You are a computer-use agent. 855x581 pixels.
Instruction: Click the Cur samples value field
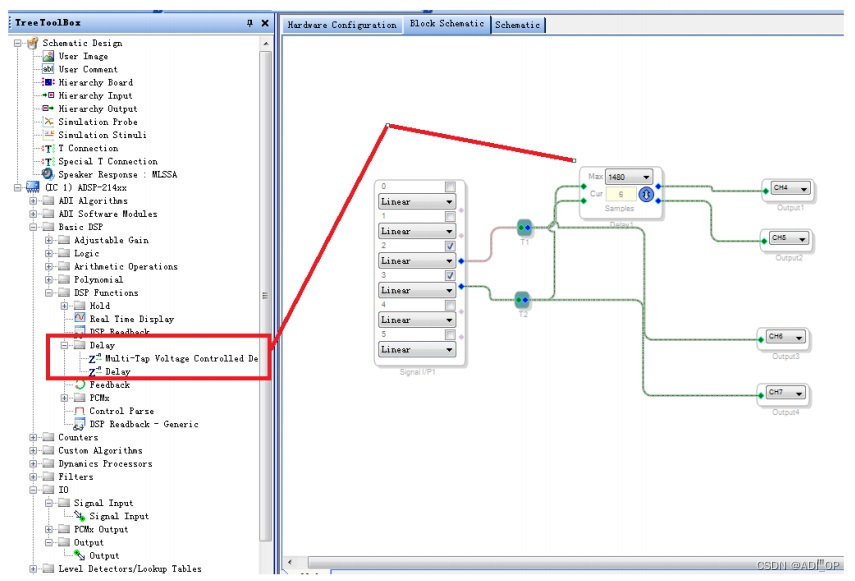[x=621, y=194]
